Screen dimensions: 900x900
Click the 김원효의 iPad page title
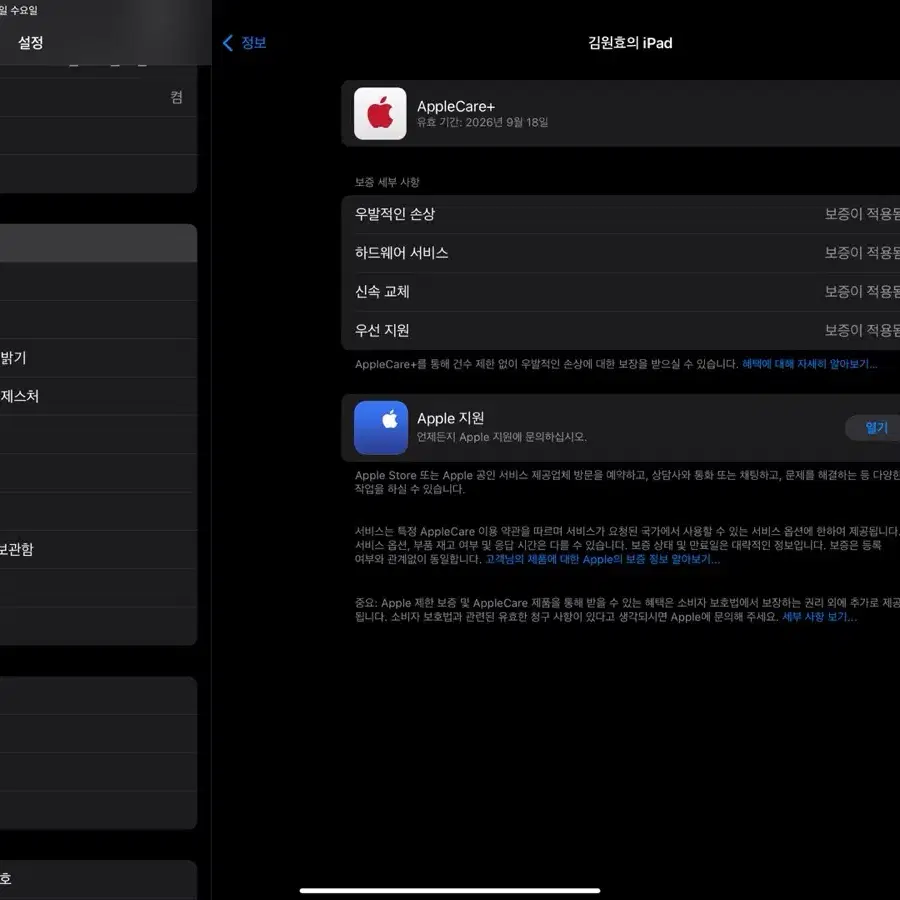(630, 43)
